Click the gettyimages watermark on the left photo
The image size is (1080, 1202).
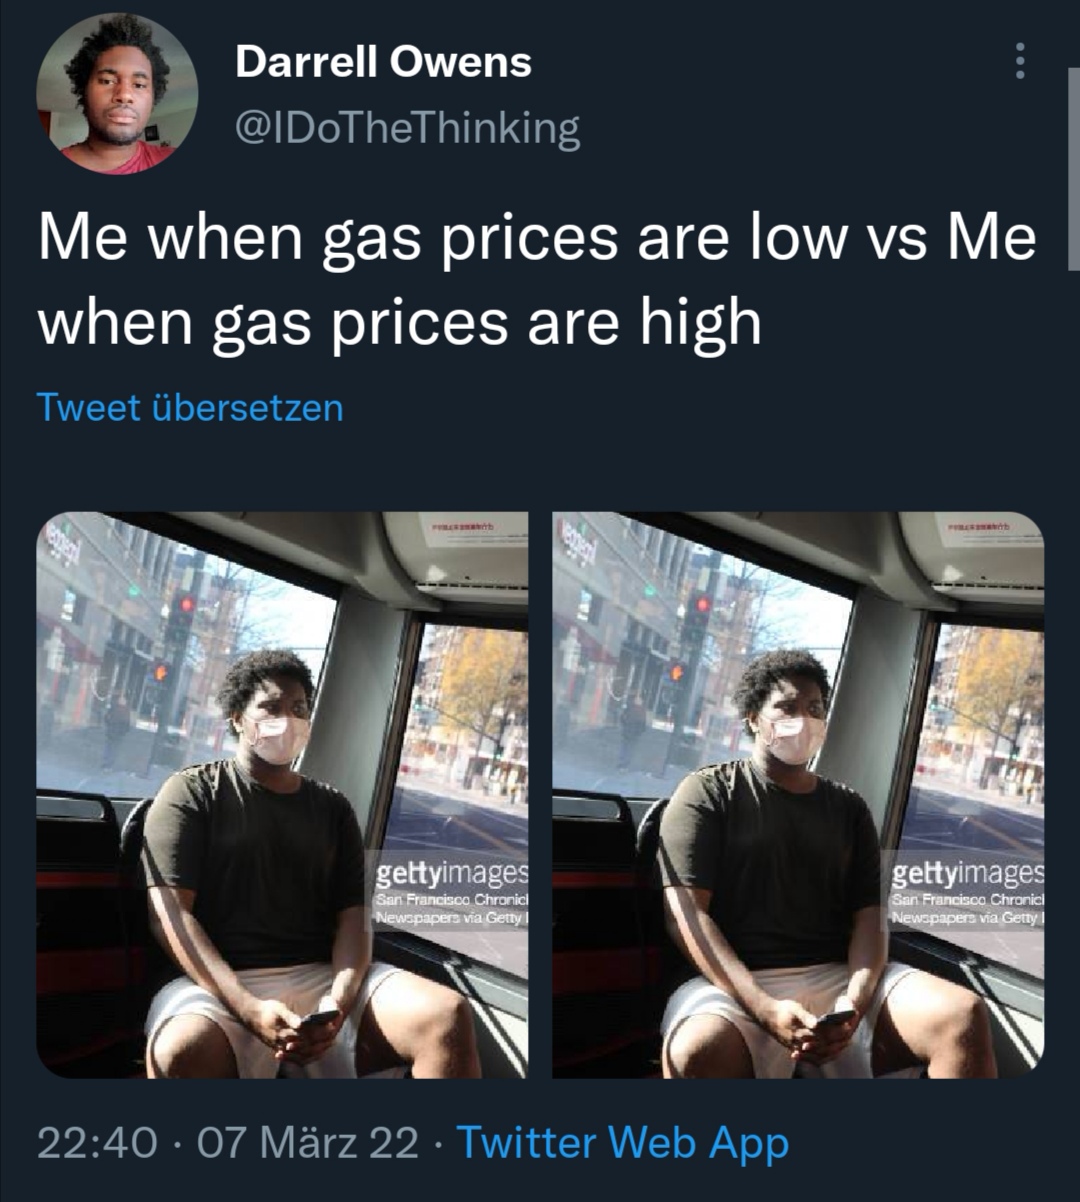[451, 874]
